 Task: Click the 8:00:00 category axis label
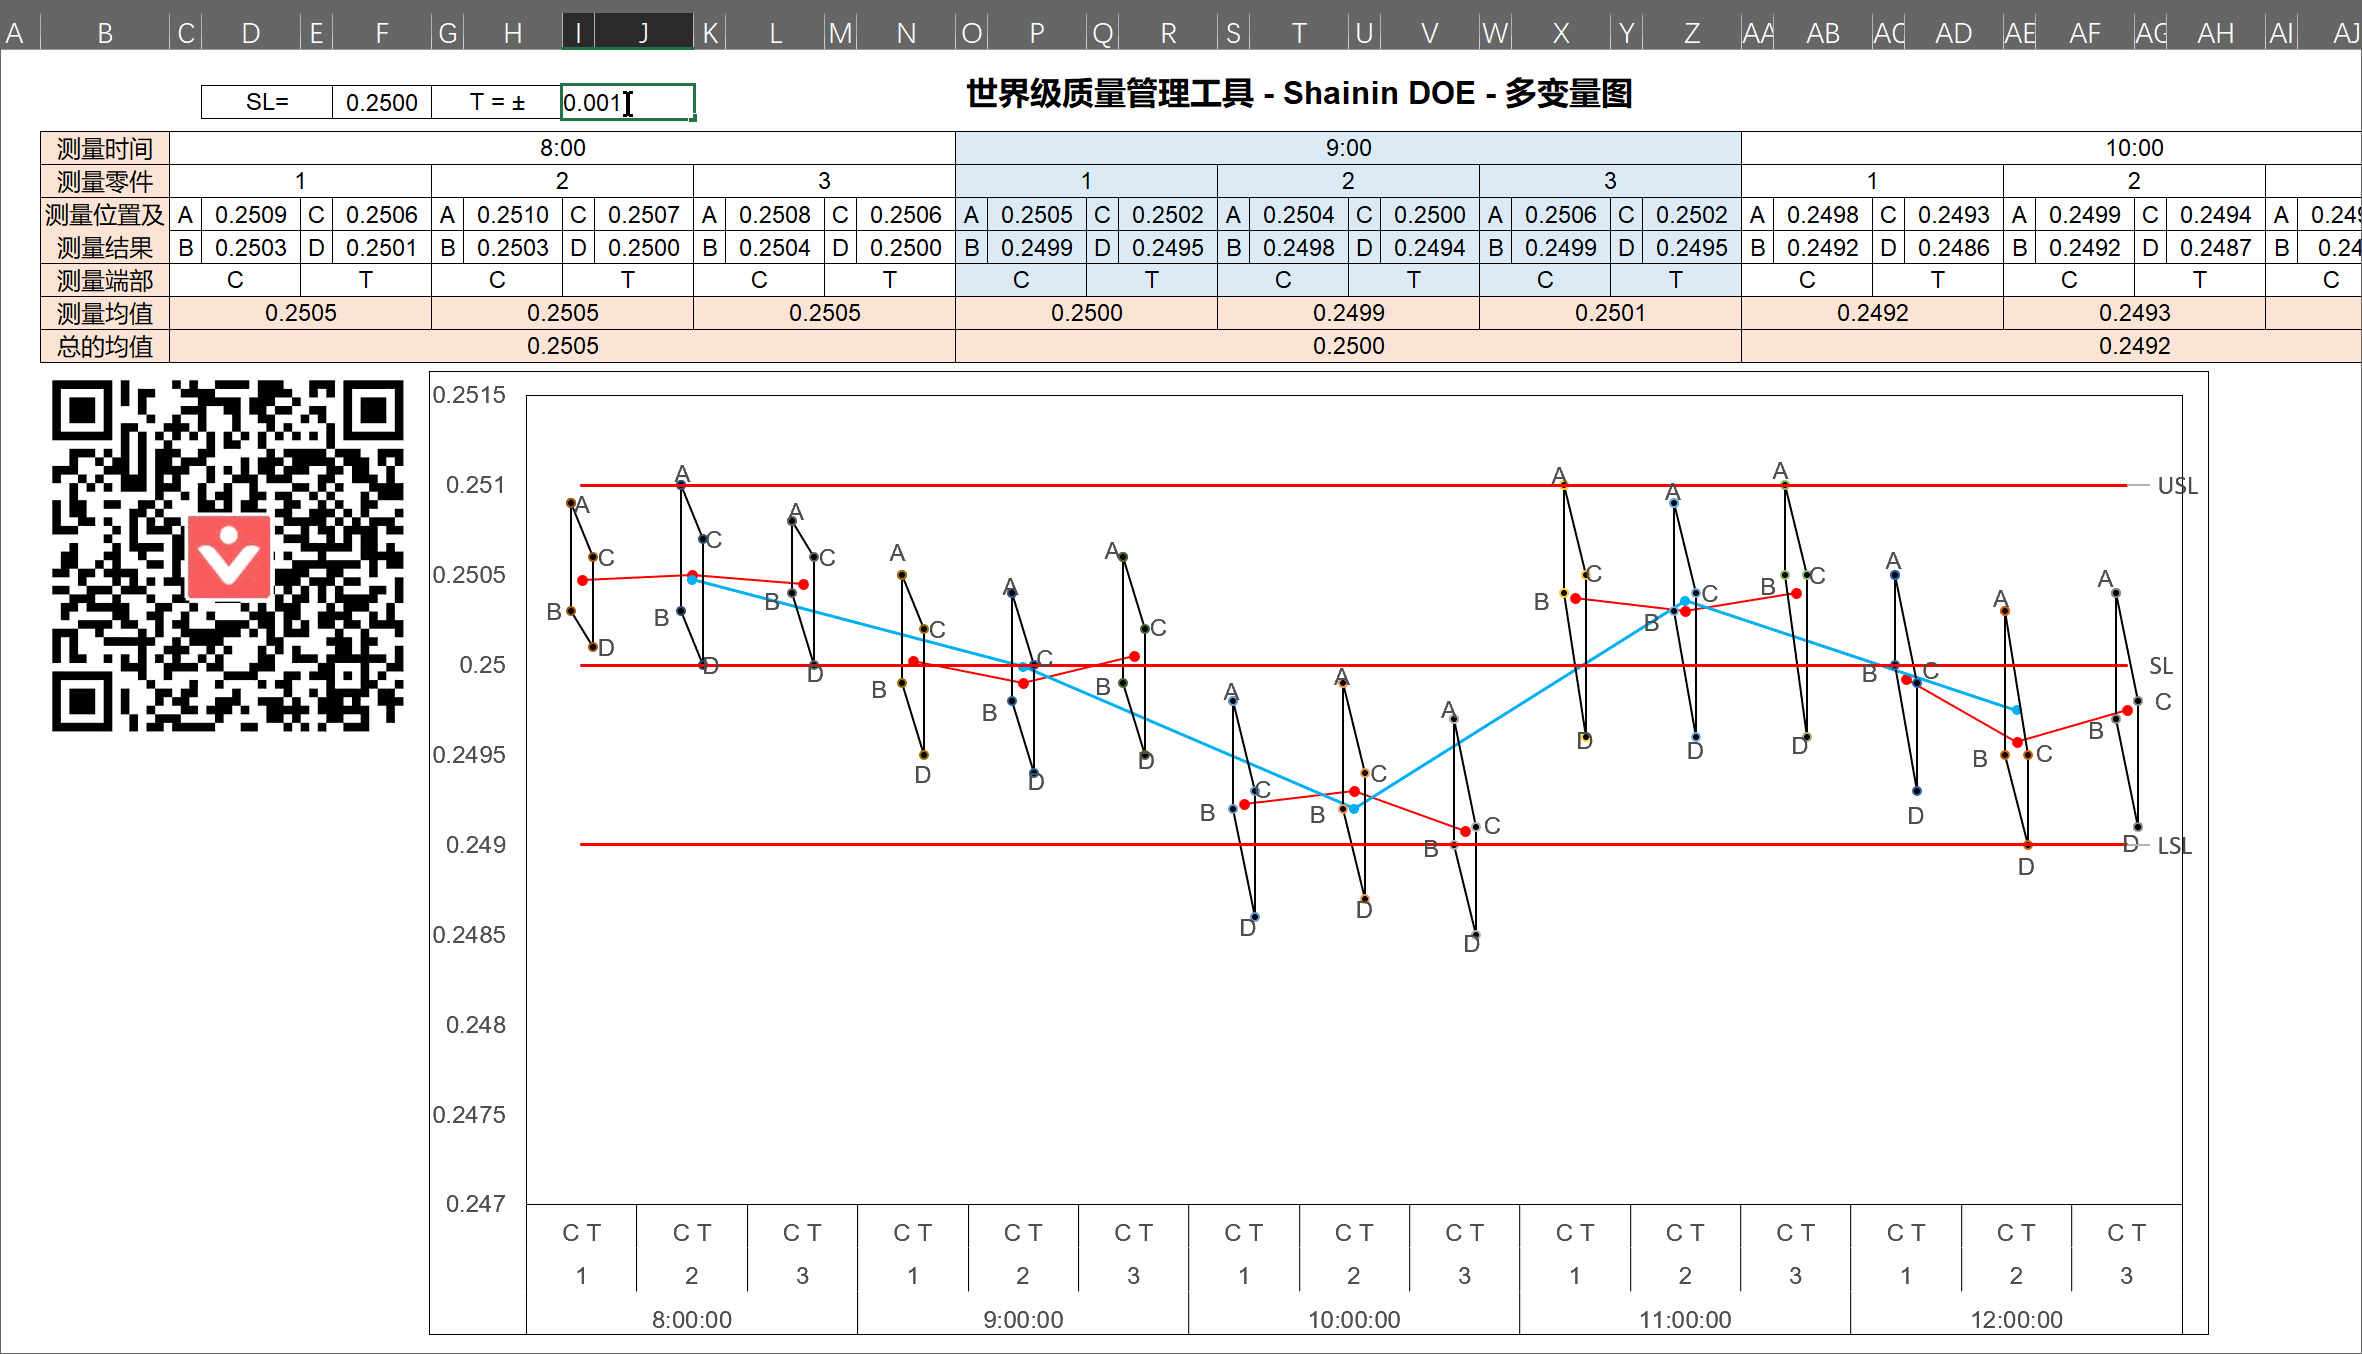[692, 1319]
